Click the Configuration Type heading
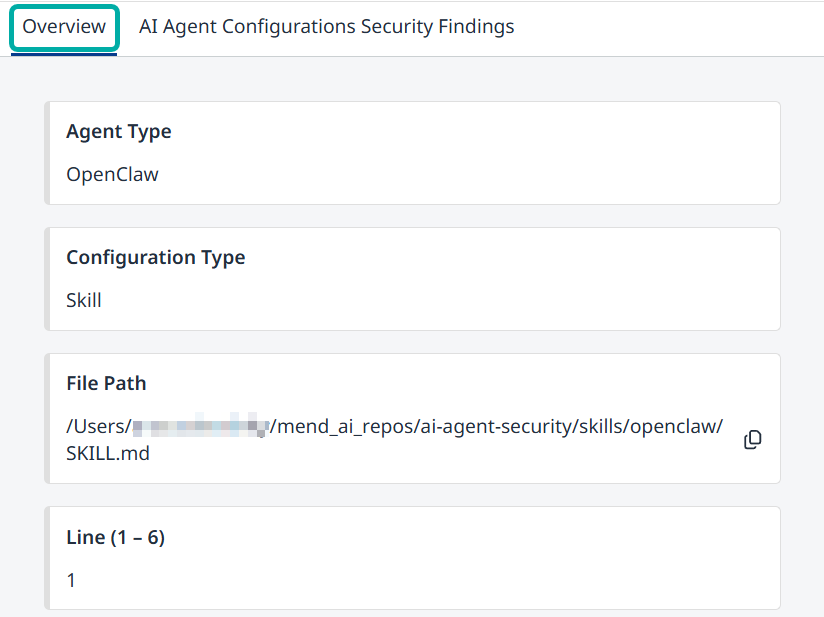 click(x=155, y=258)
